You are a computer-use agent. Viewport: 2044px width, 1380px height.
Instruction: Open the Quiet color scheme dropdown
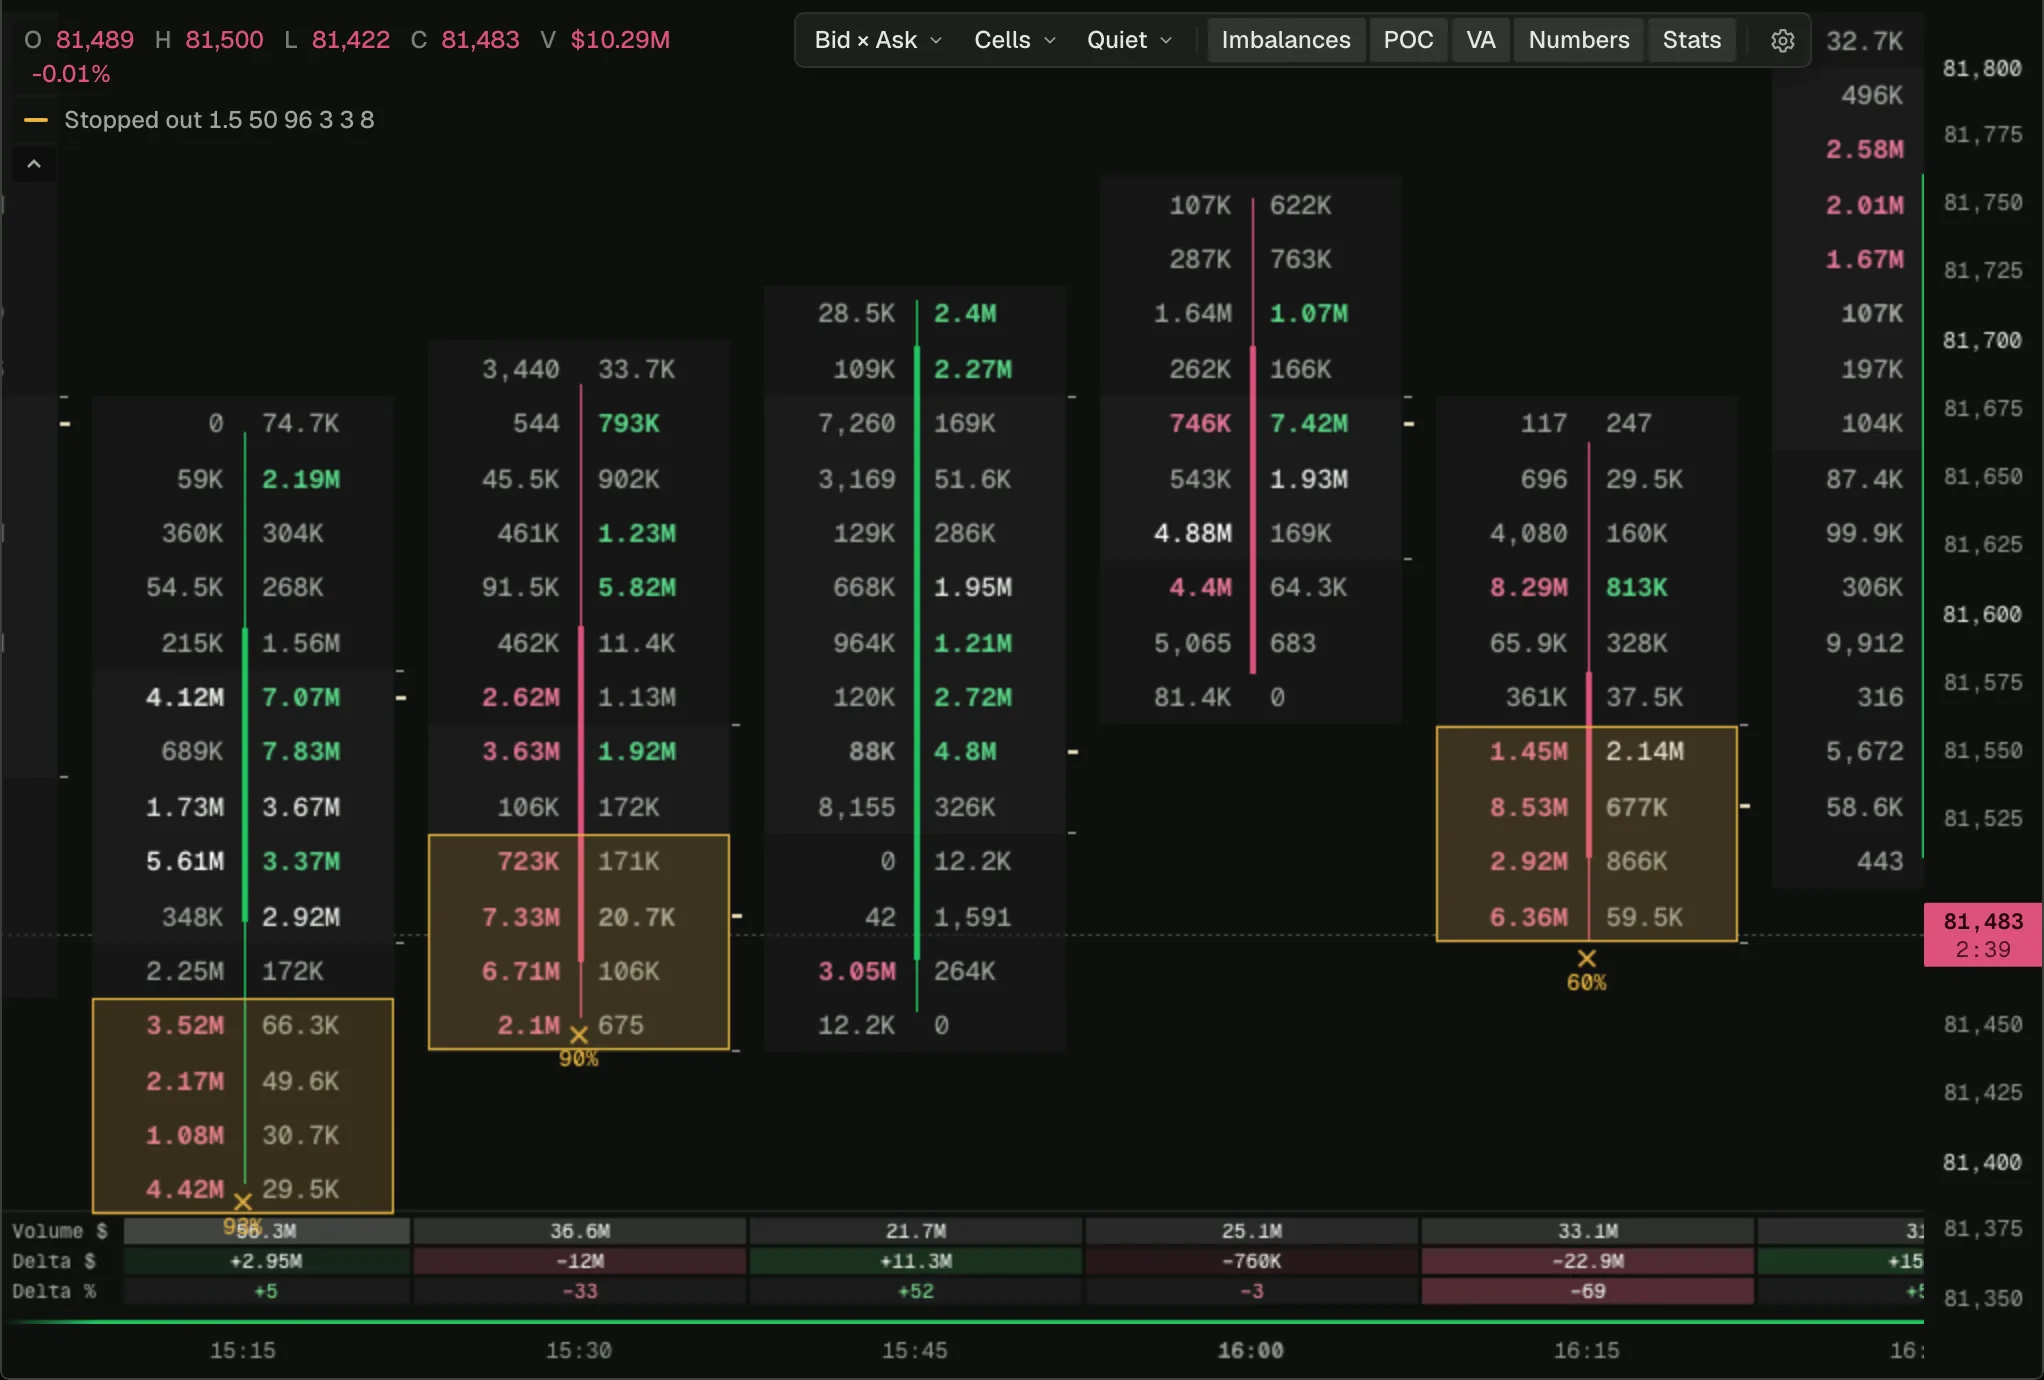coord(1129,40)
